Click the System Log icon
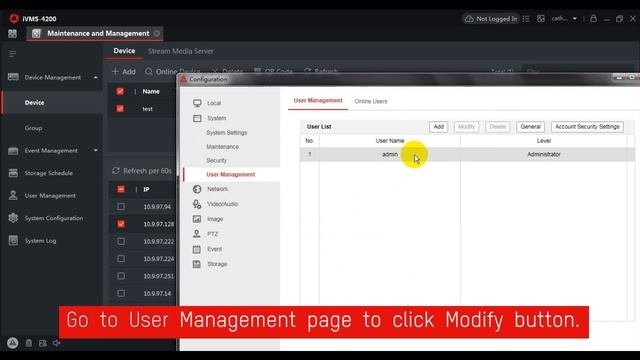 coord(13,240)
